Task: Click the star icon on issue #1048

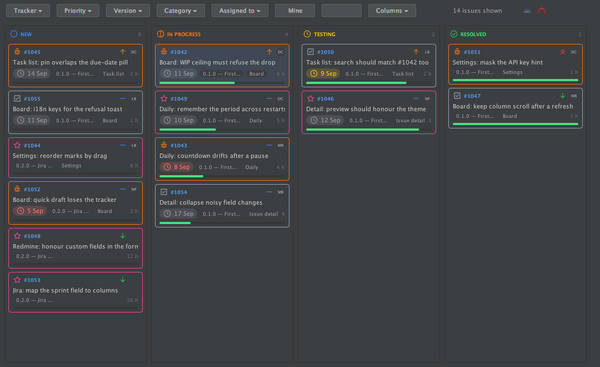Action: click(17, 236)
